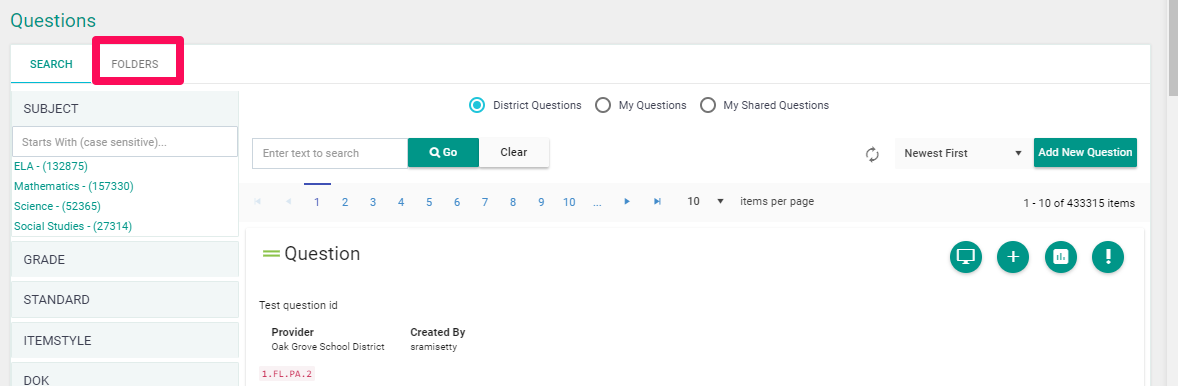The width and height of the screenshot is (1178, 386).
Task: Click the 1 - 10 of 433315 items text
Action: [1079, 204]
